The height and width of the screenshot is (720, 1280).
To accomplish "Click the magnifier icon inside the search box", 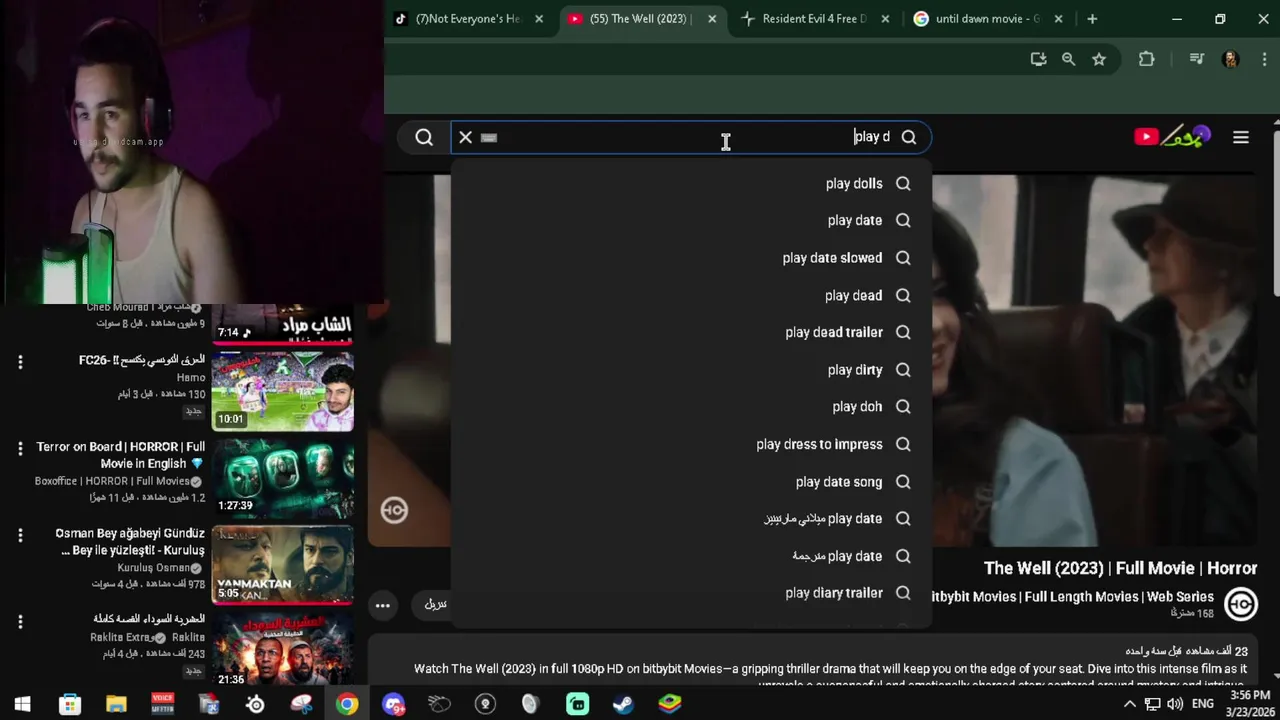I will point(909,137).
